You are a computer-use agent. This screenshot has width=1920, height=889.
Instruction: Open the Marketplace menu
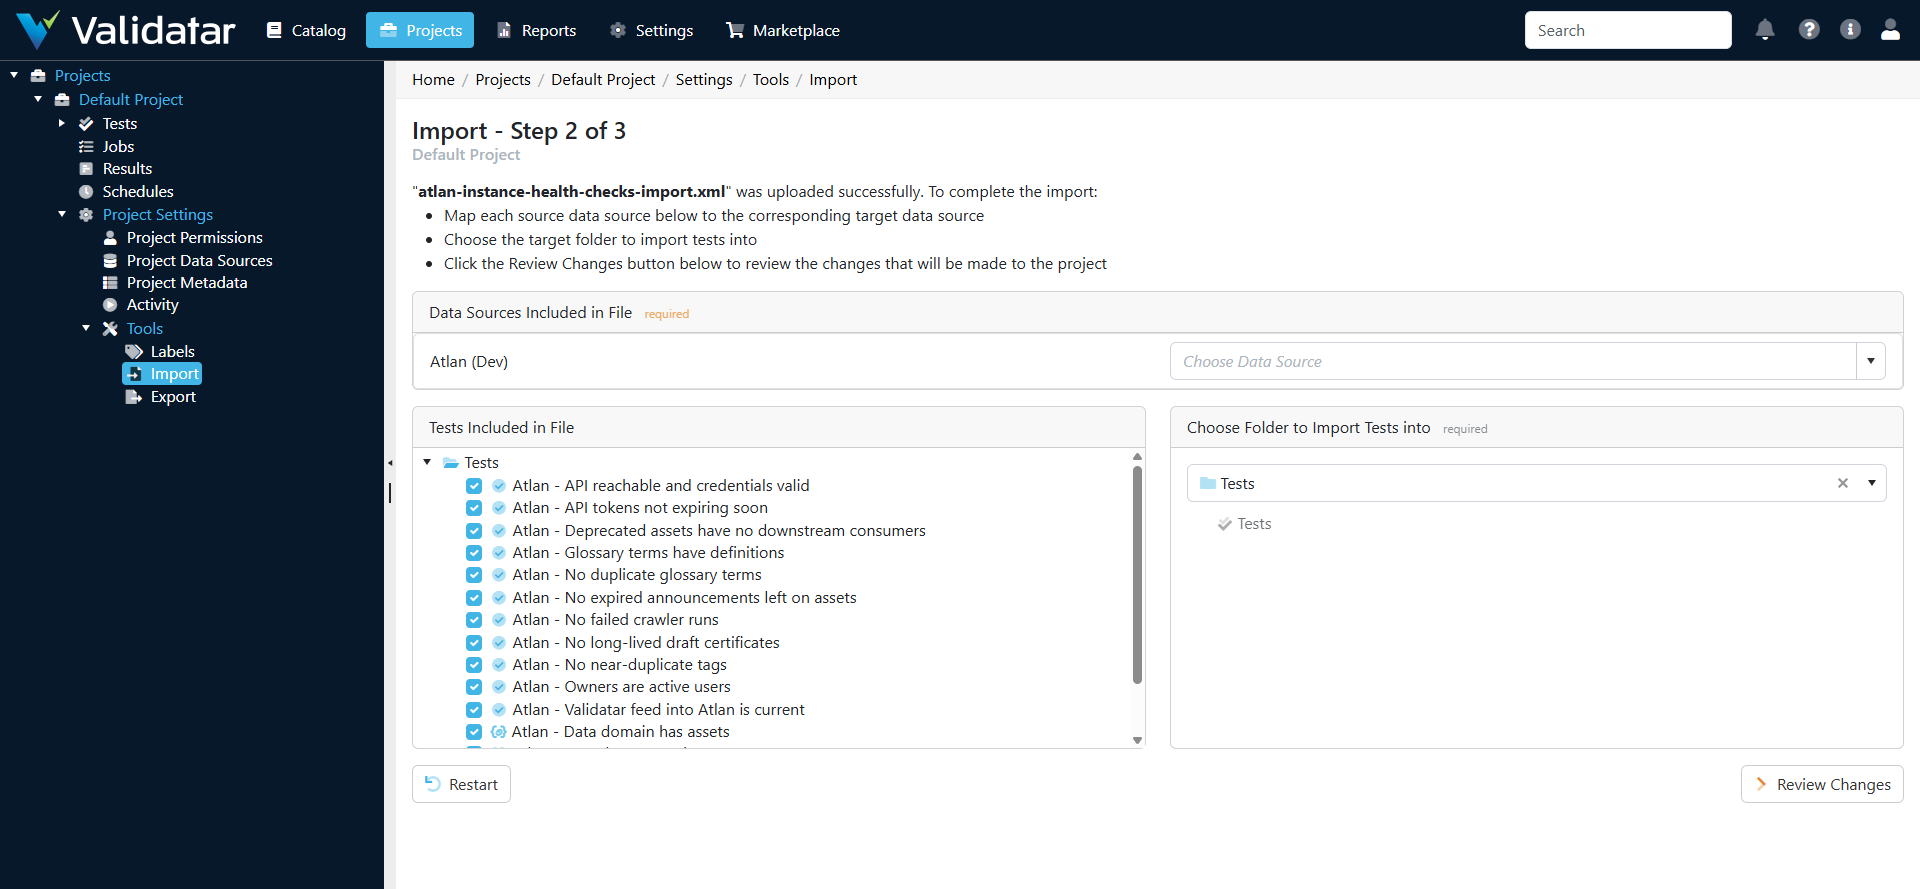tap(783, 30)
